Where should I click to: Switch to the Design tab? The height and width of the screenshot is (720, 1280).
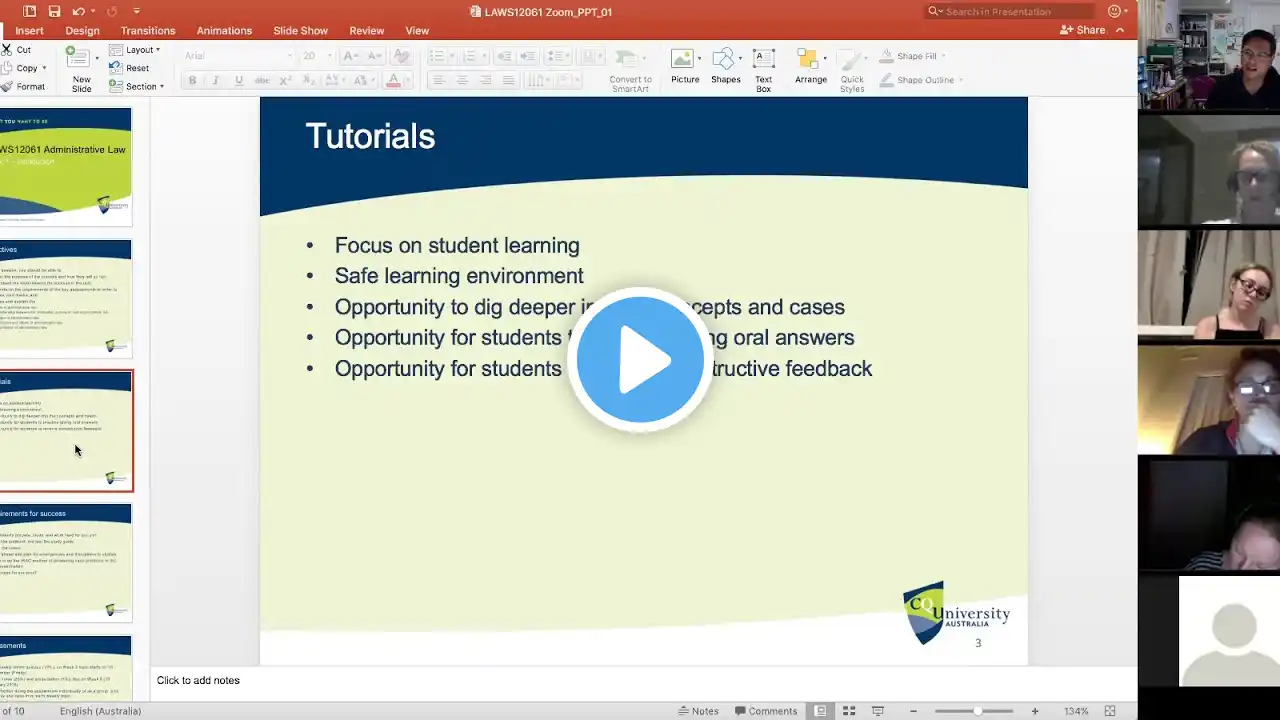[x=82, y=31]
